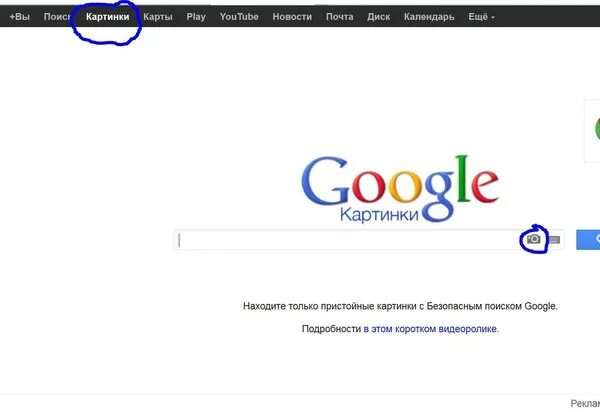Open Карты from the navigation bar

(x=158, y=17)
